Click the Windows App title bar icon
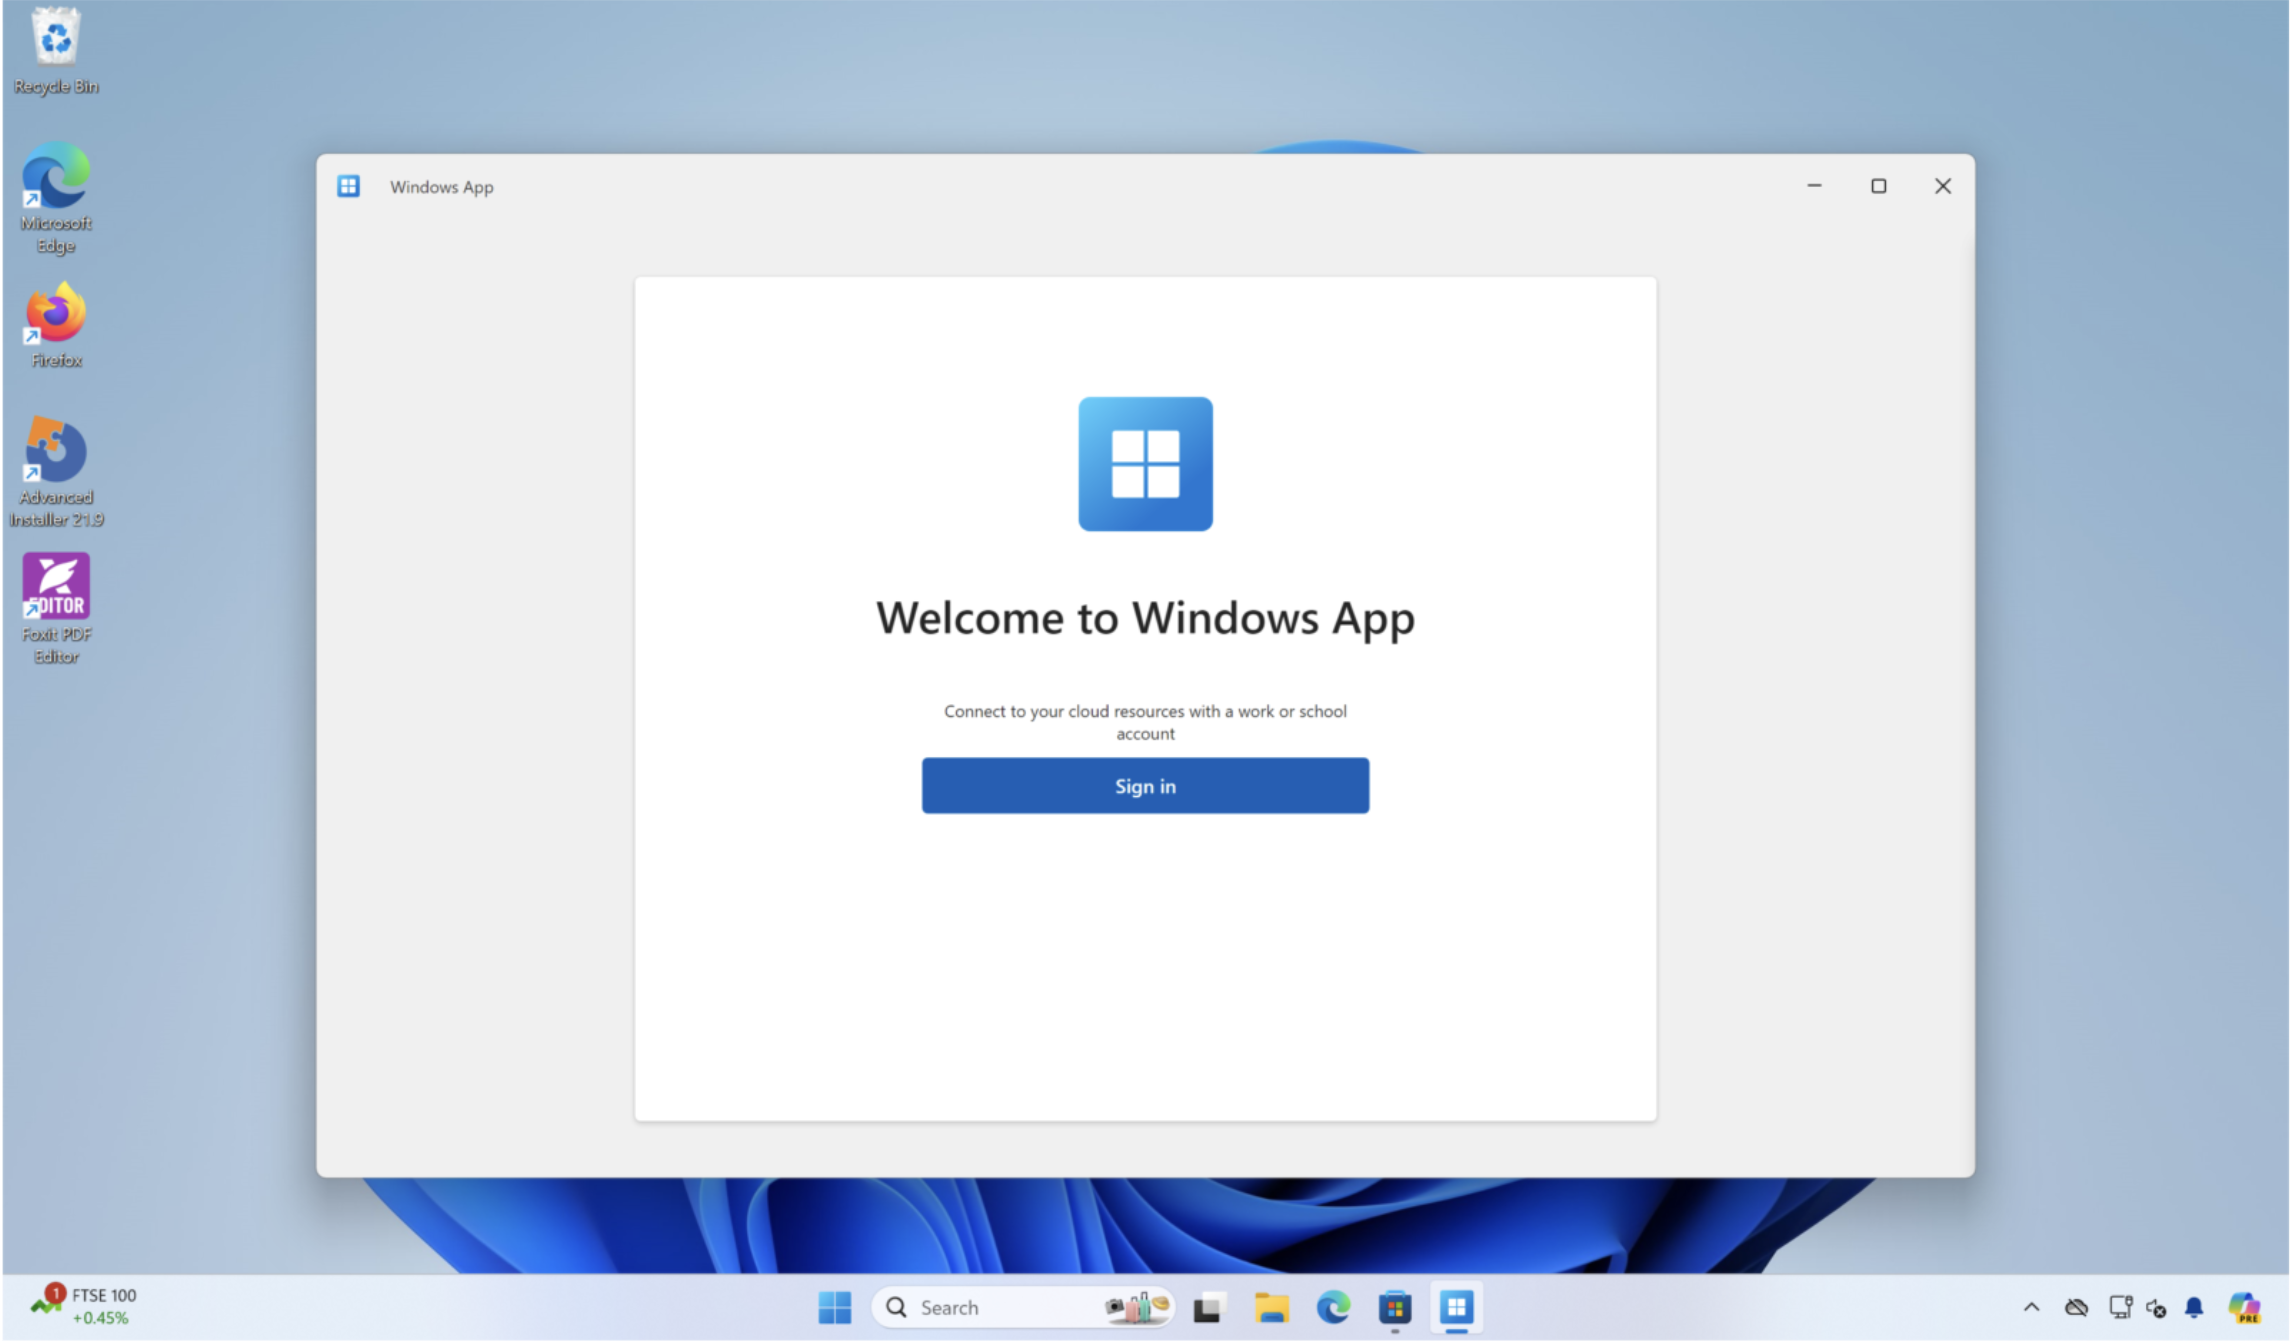Screen dimensions: 2290x1342 click(348, 187)
